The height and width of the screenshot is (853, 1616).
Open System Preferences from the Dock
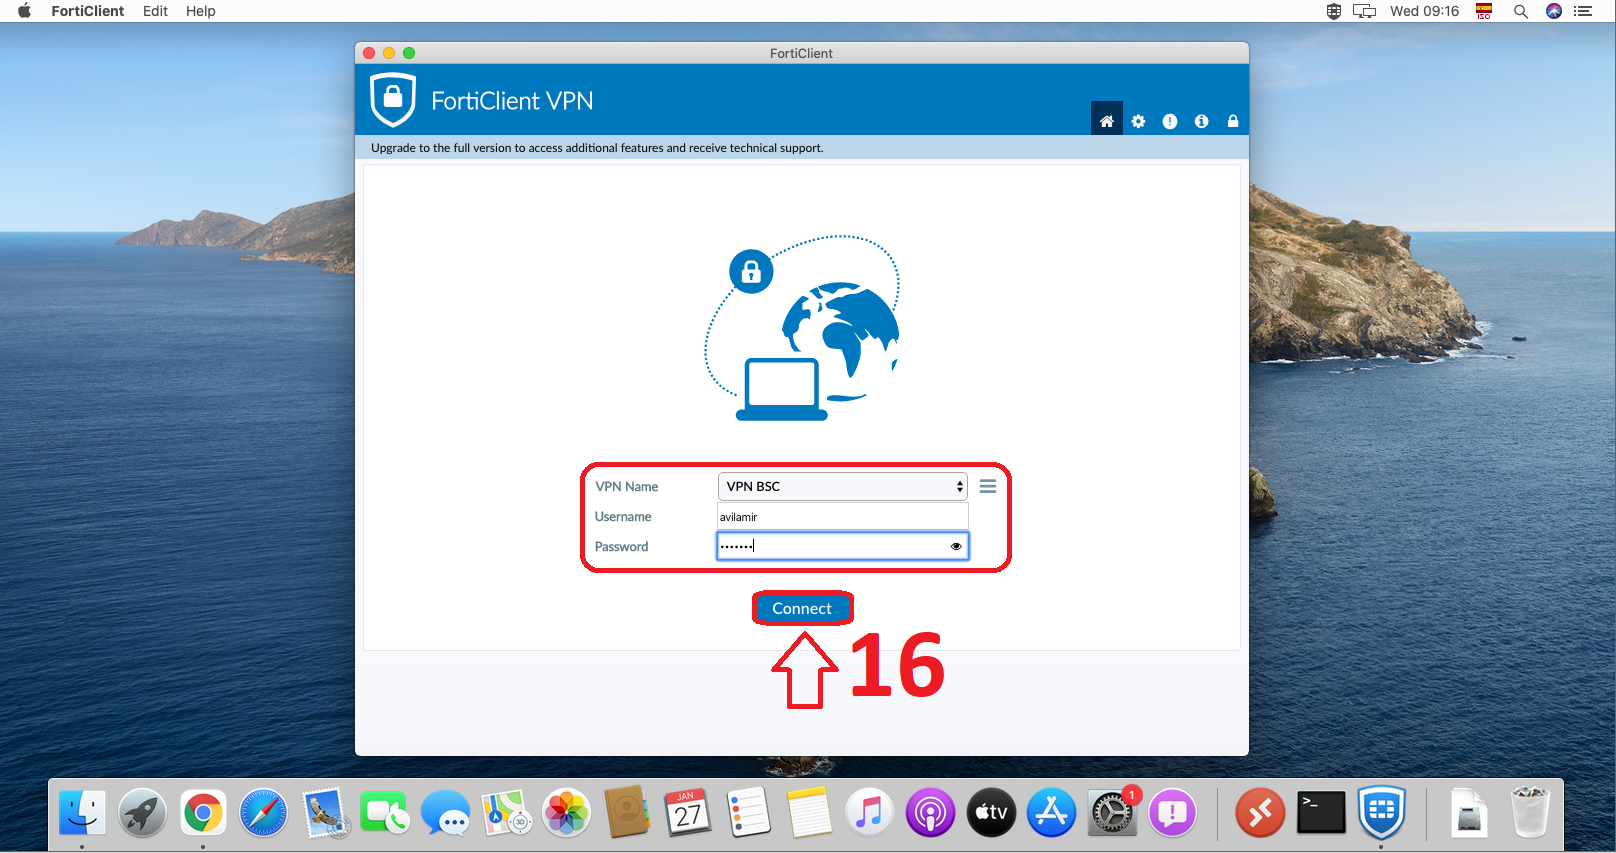tap(1111, 813)
